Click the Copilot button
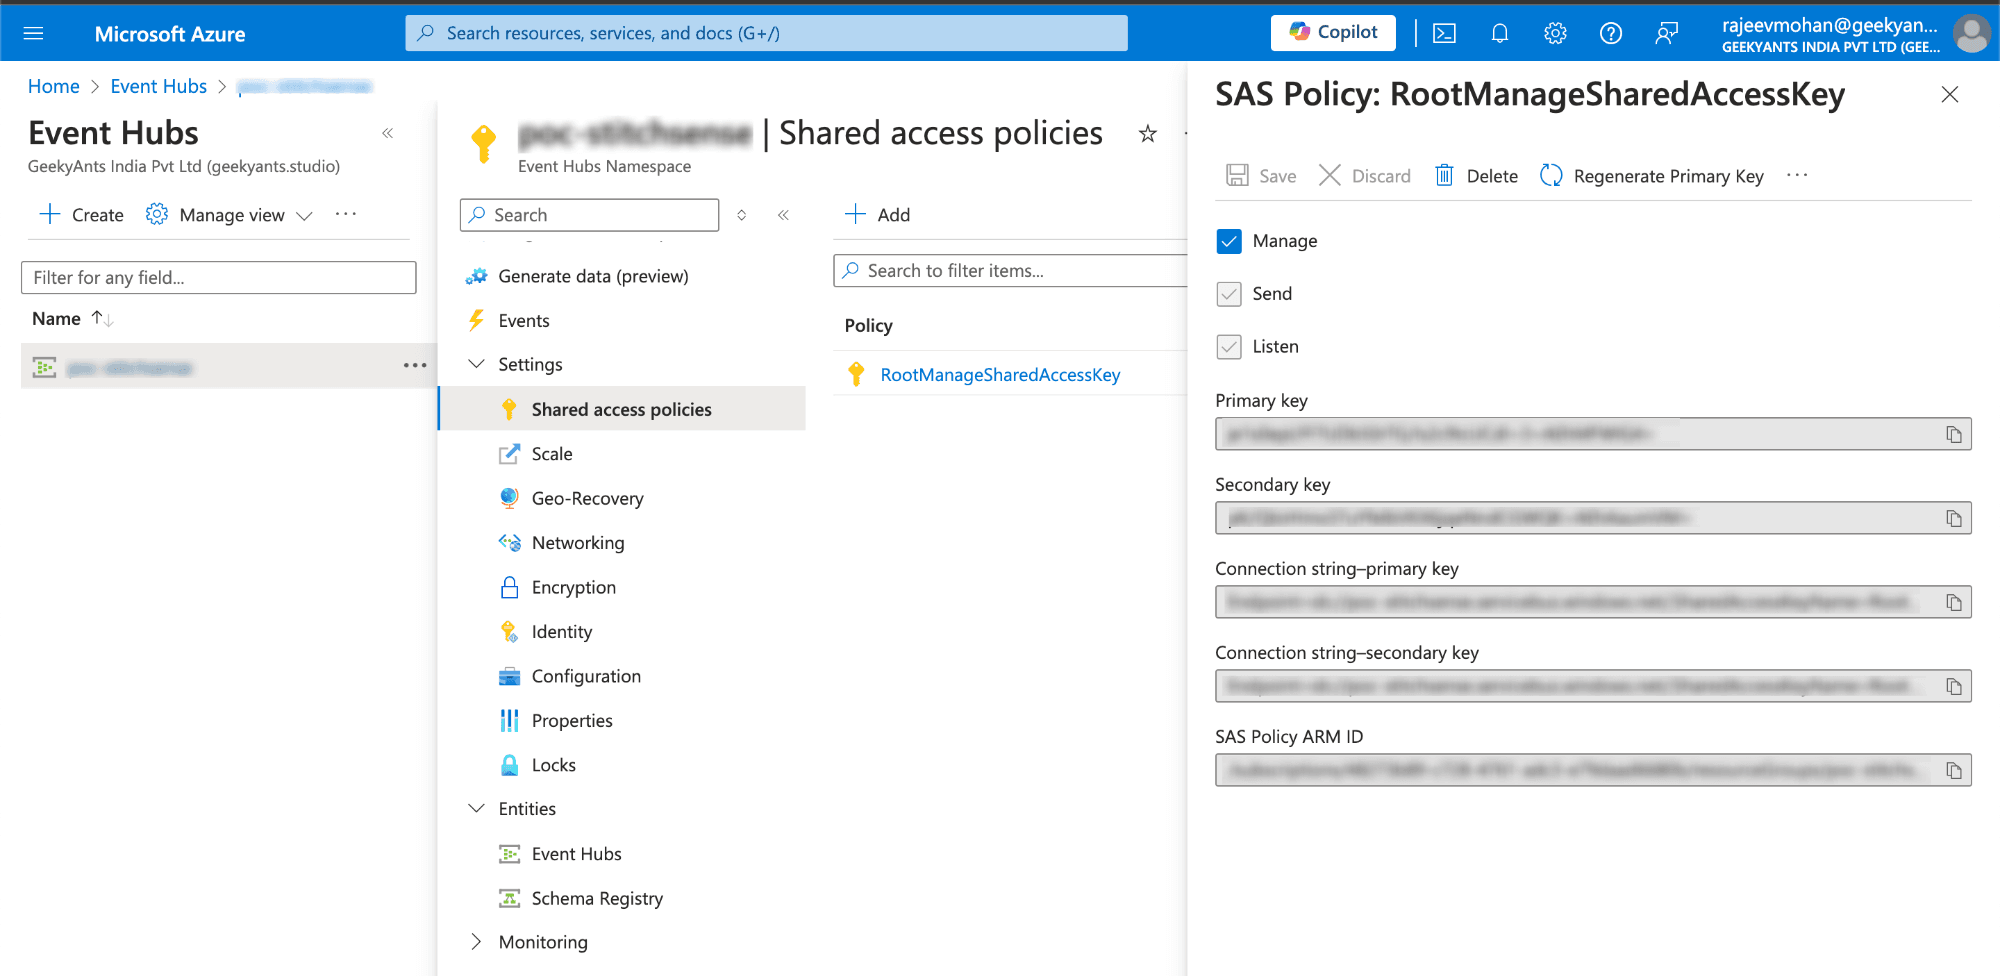 tap(1333, 32)
